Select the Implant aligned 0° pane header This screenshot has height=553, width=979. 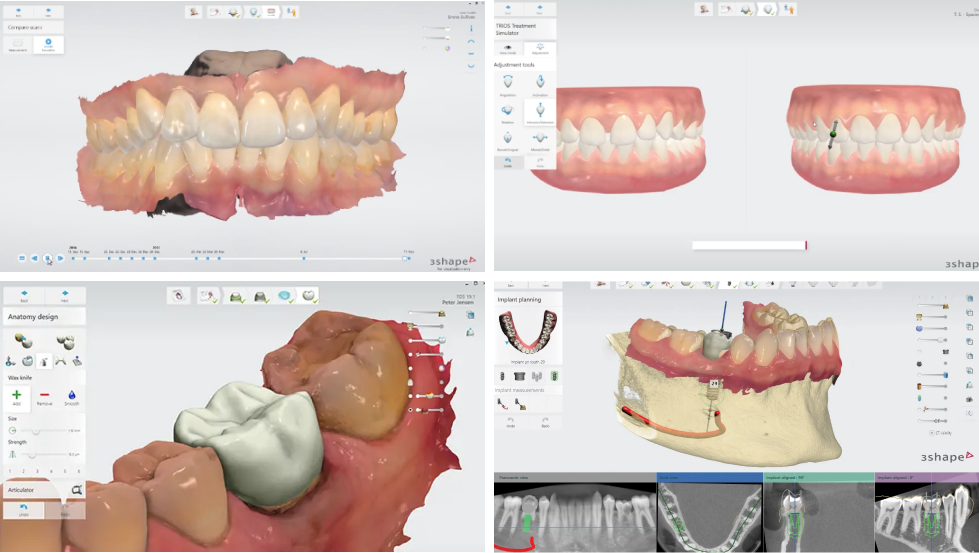927,477
